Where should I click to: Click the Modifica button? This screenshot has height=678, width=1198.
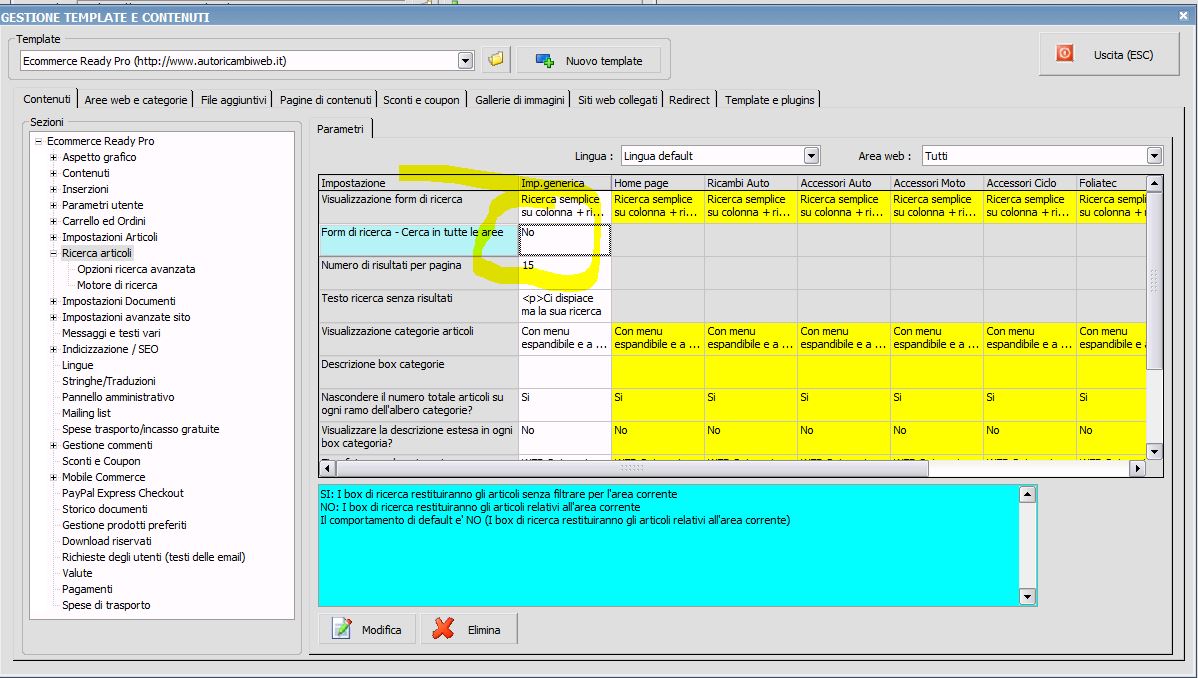coord(367,629)
